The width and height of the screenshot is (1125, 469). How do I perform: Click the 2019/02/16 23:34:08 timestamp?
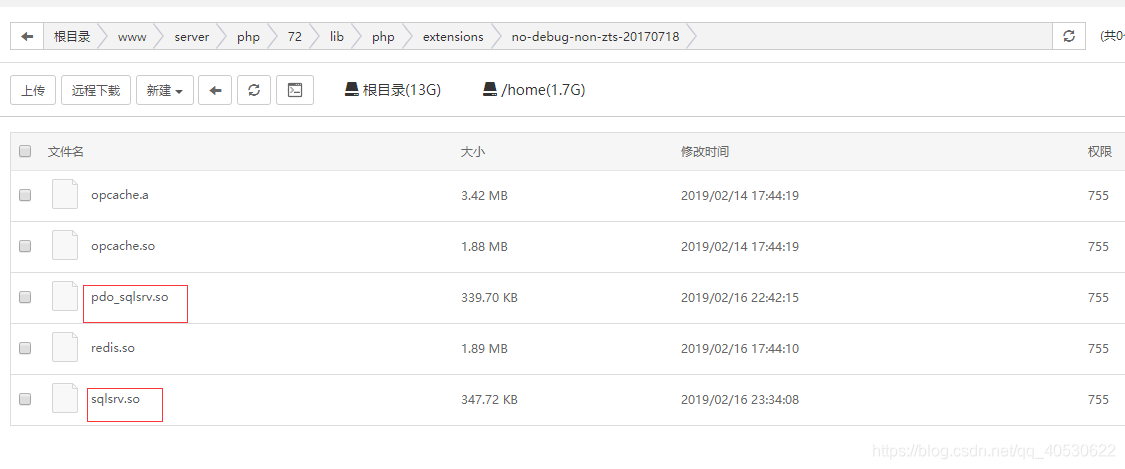point(740,399)
